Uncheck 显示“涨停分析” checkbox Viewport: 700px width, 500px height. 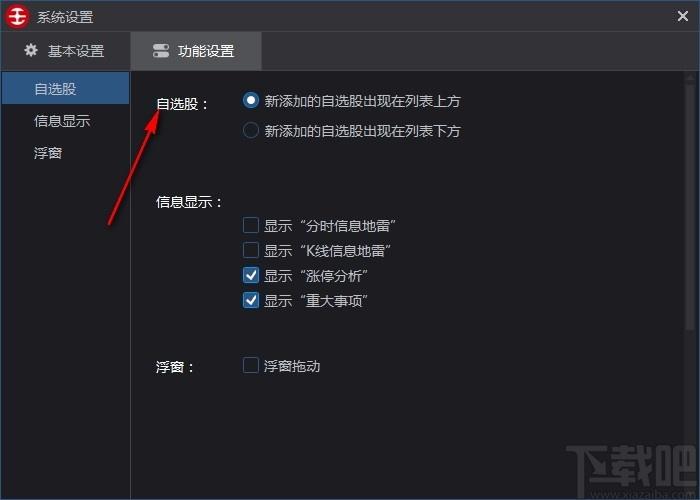click(x=250, y=275)
